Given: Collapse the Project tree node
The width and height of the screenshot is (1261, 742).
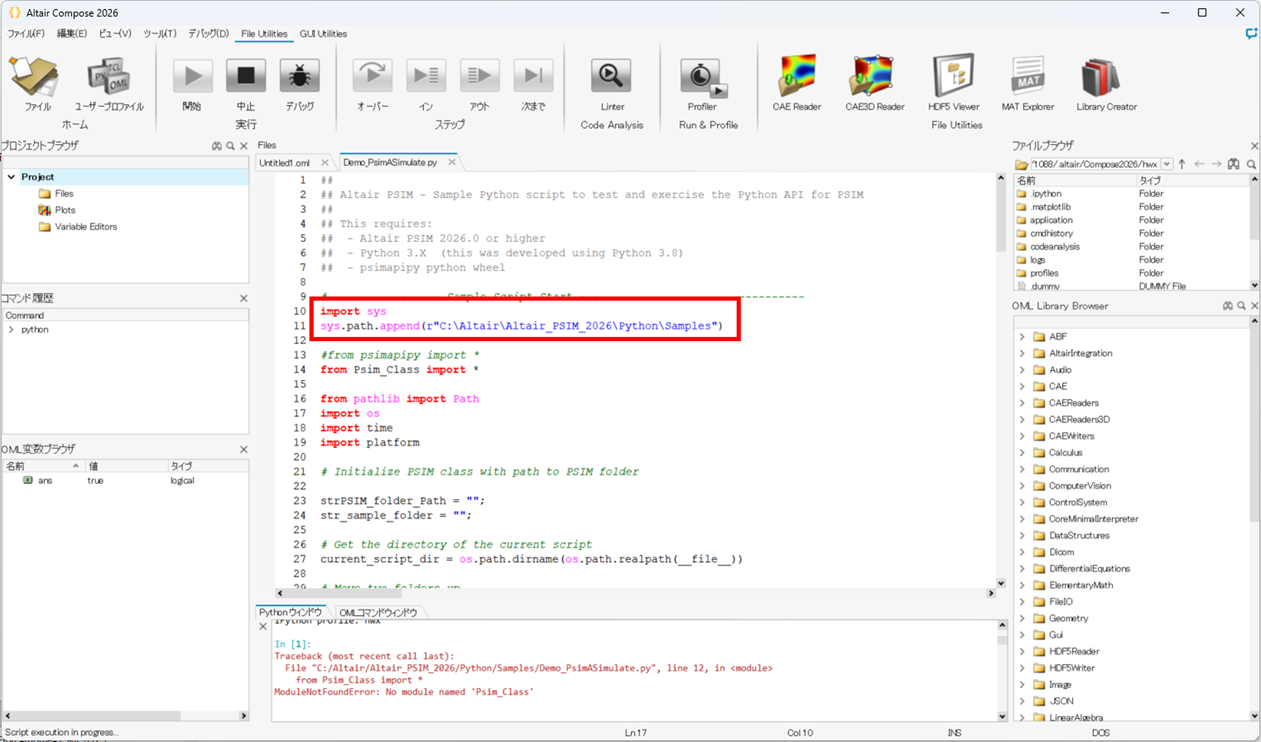Looking at the screenshot, I should 12,177.
